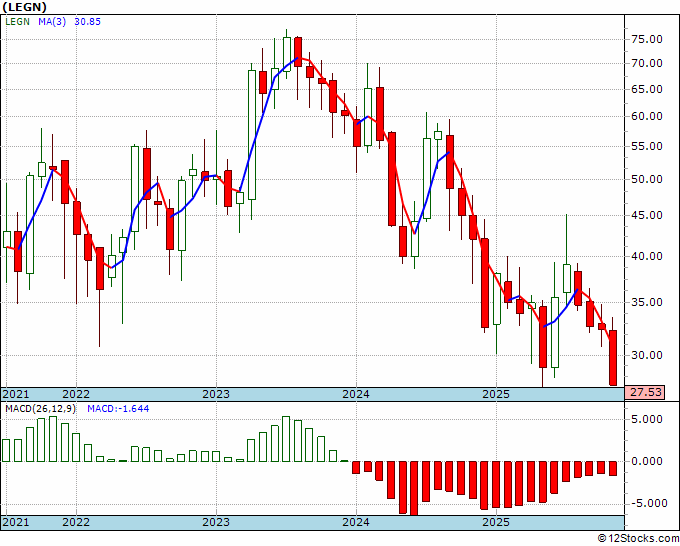The image size is (680, 546).
Task: Click the 70.00 price axis label
Action: tap(647, 63)
